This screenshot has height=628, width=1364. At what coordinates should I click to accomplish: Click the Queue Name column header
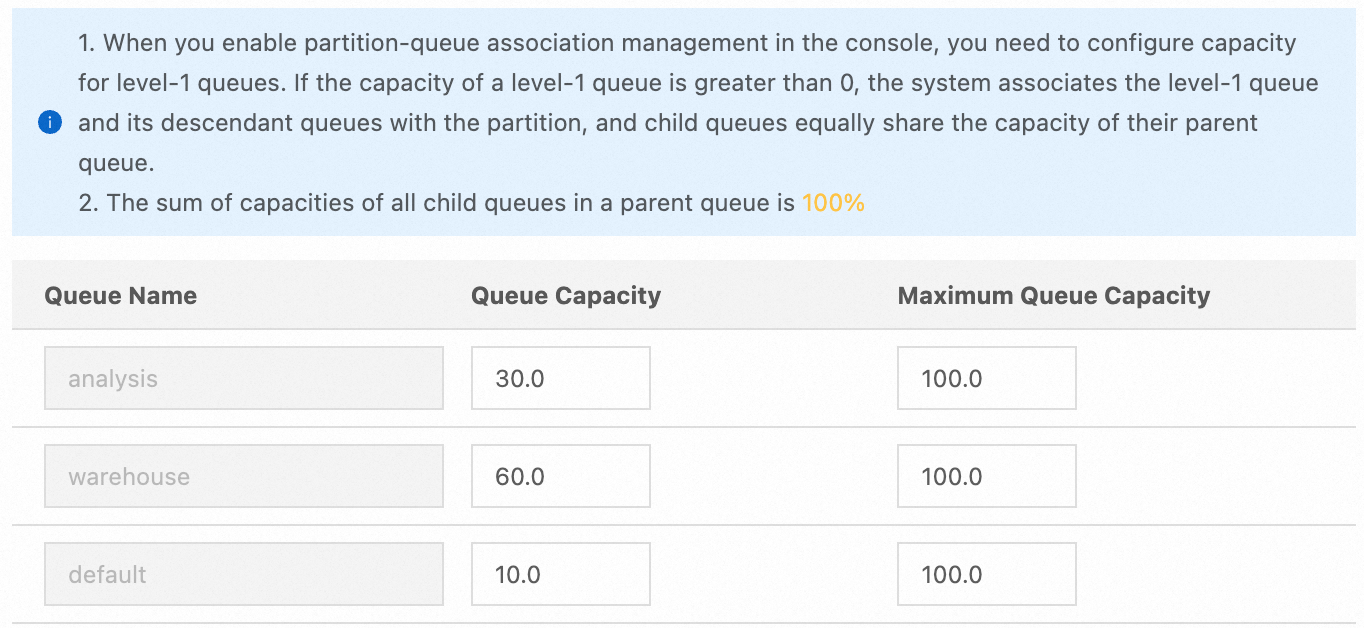pos(121,296)
